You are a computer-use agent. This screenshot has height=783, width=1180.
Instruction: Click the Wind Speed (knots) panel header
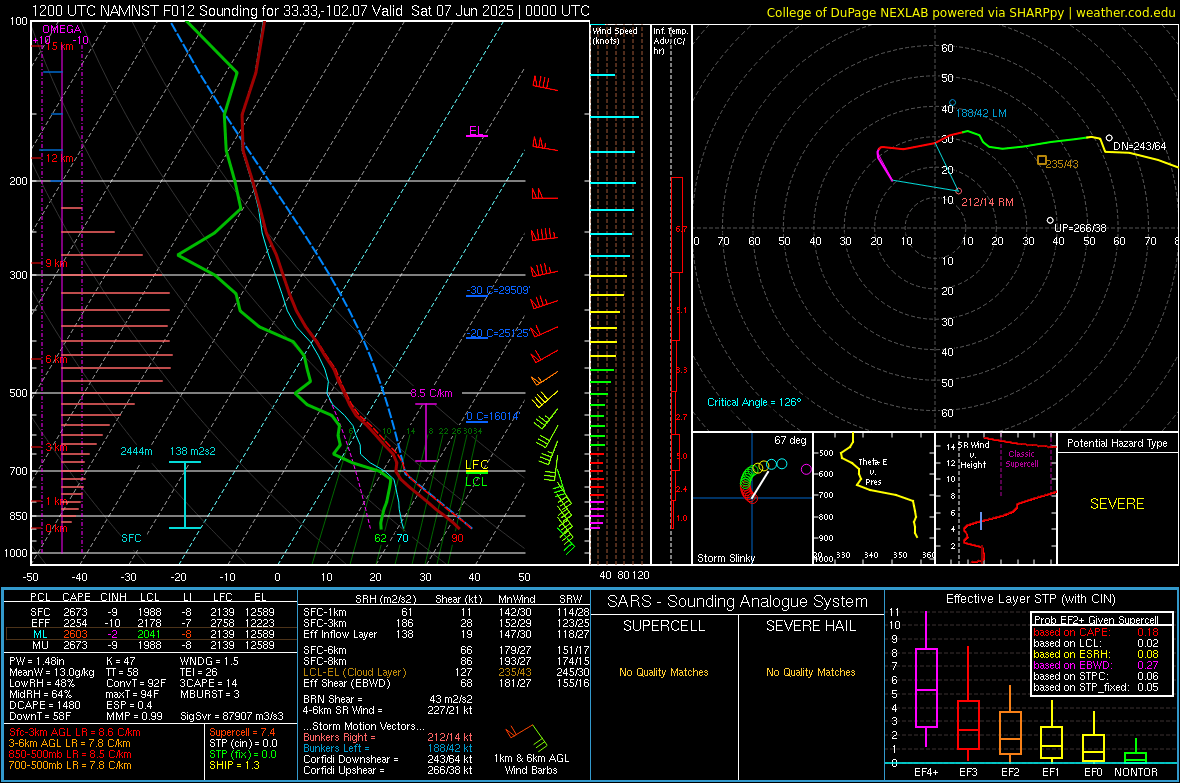(x=615, y=35)
